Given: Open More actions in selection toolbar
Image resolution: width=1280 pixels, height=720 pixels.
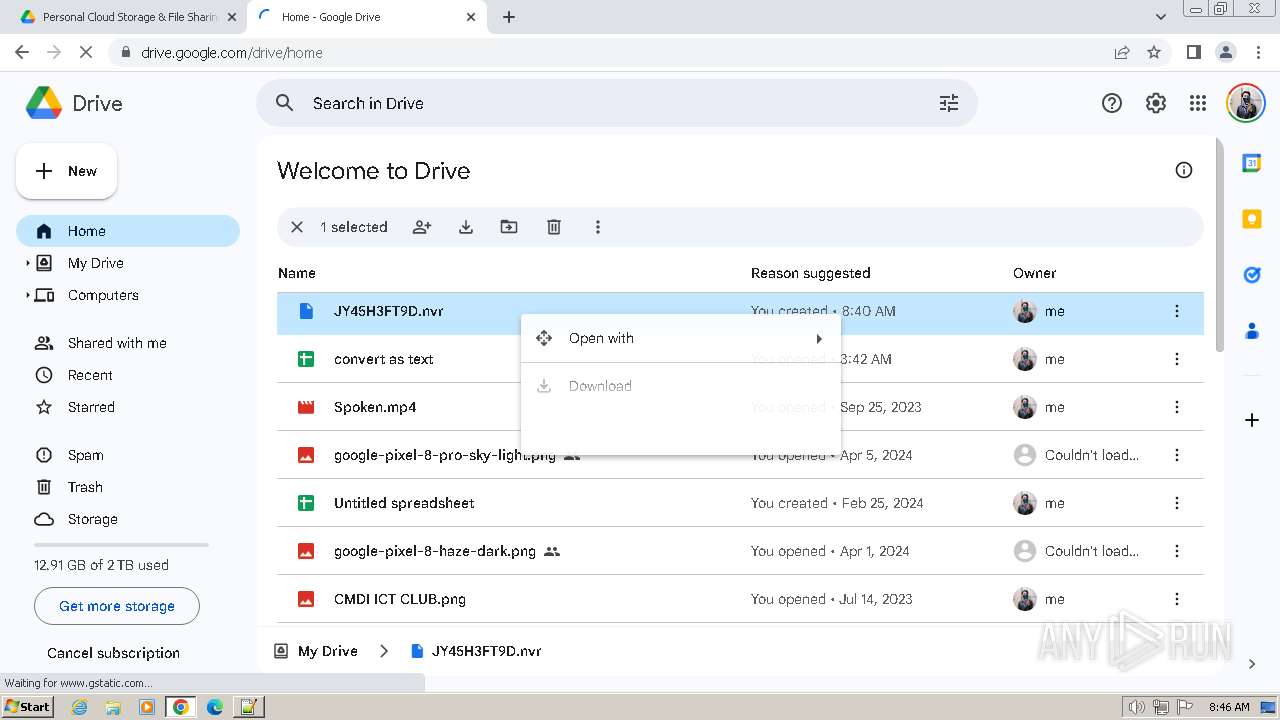Looking at the screenshot, I should (598, 227).
